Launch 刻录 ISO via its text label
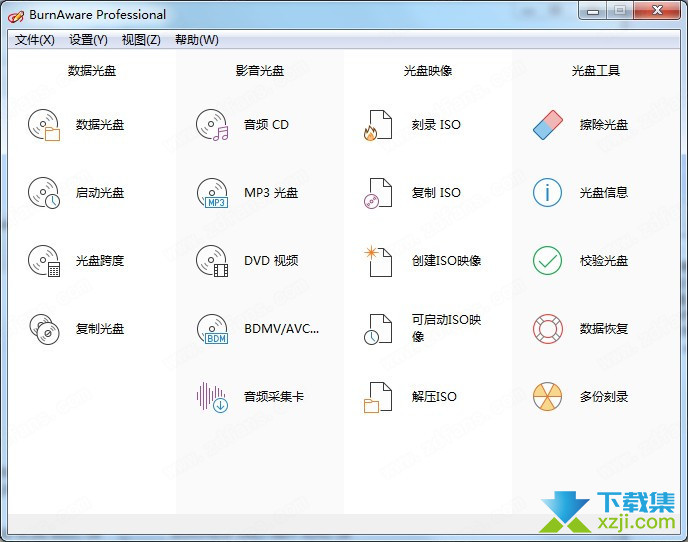Viewport: 688px width, 542px height. click(436, 125)
